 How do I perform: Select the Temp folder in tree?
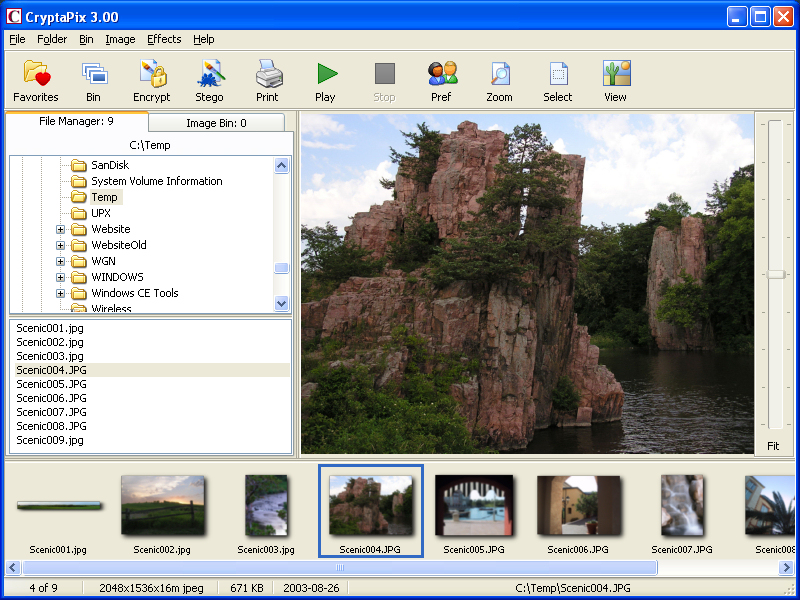pos(104,198)
